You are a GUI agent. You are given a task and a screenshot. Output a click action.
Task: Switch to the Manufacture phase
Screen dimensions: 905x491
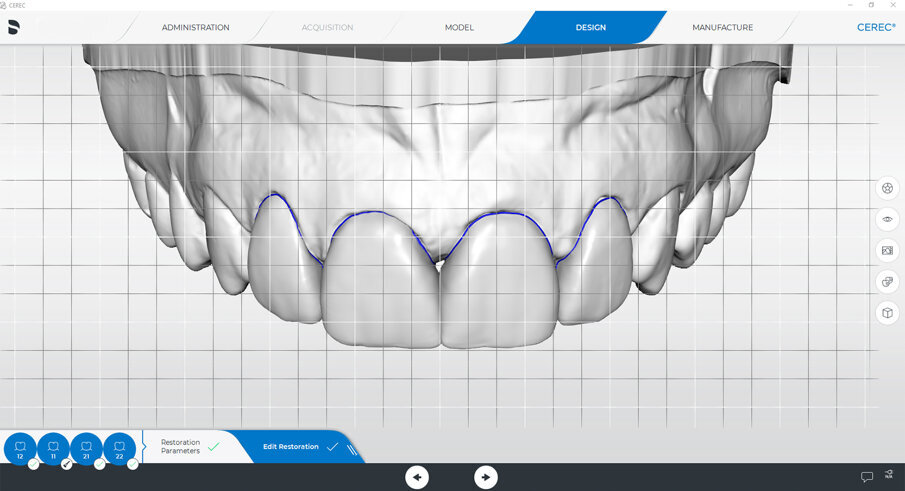[723, 27]
